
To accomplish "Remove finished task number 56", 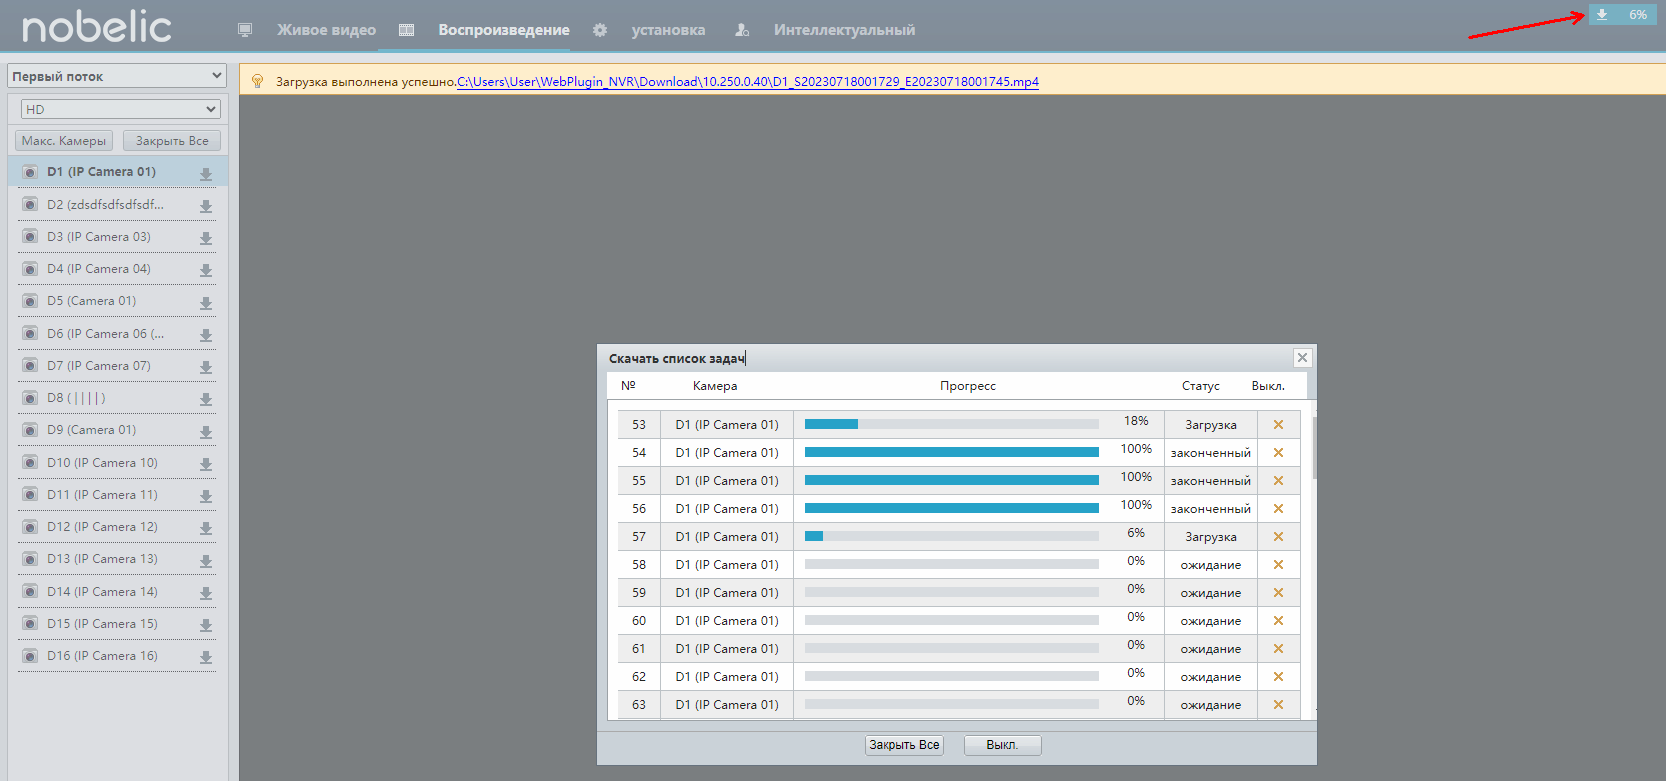I will coord(1278,509).
